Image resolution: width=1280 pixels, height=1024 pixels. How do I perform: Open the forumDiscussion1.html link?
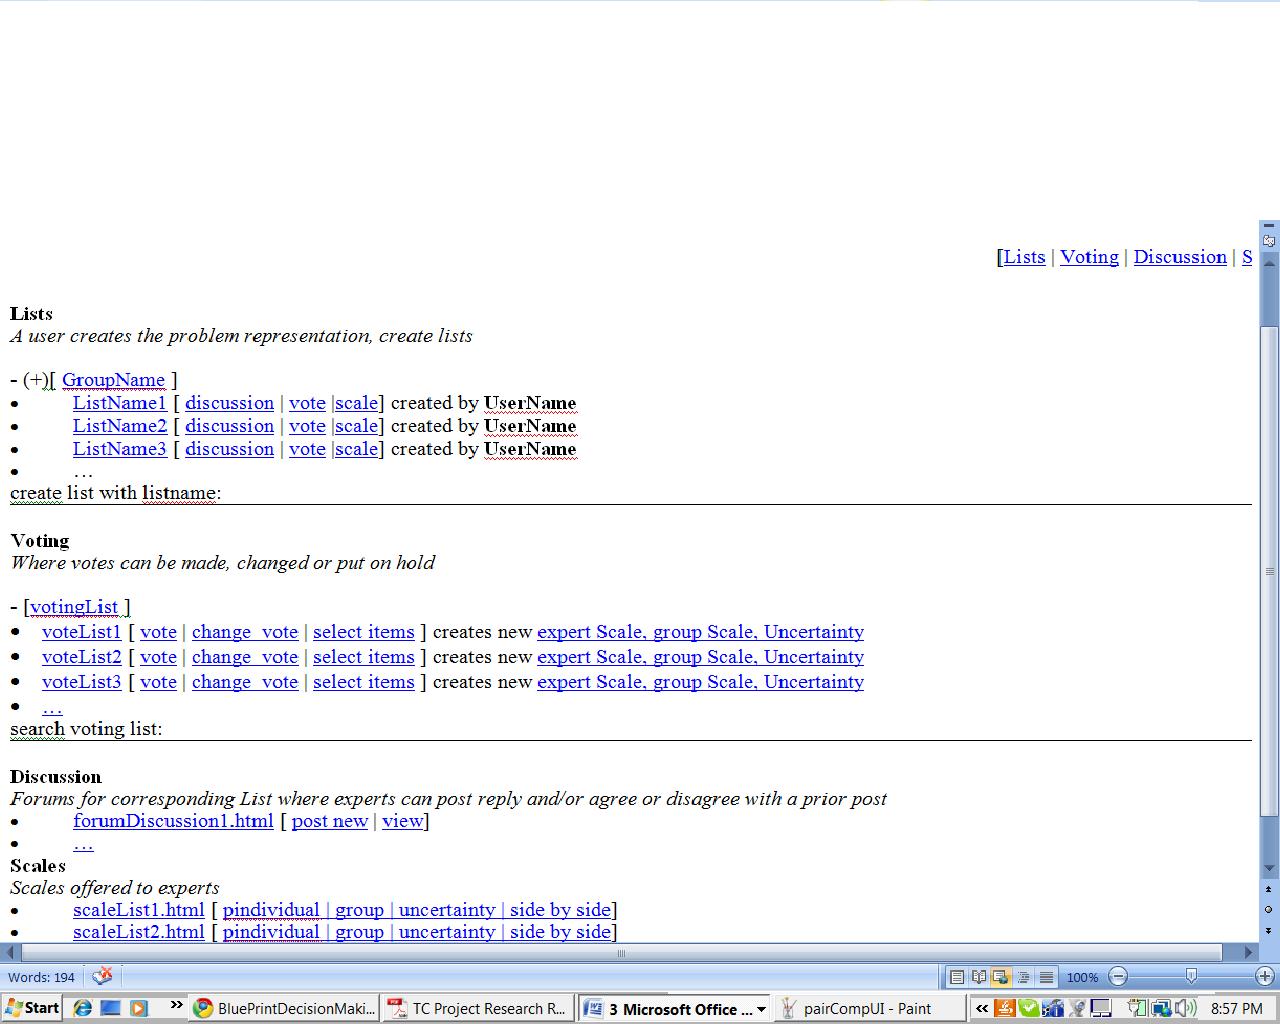click(x=173, y=821)
